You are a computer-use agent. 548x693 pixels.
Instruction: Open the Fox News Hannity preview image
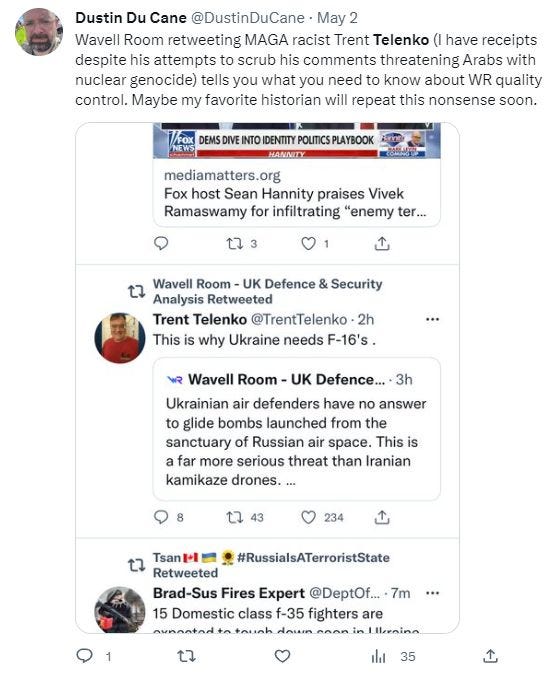297,141
